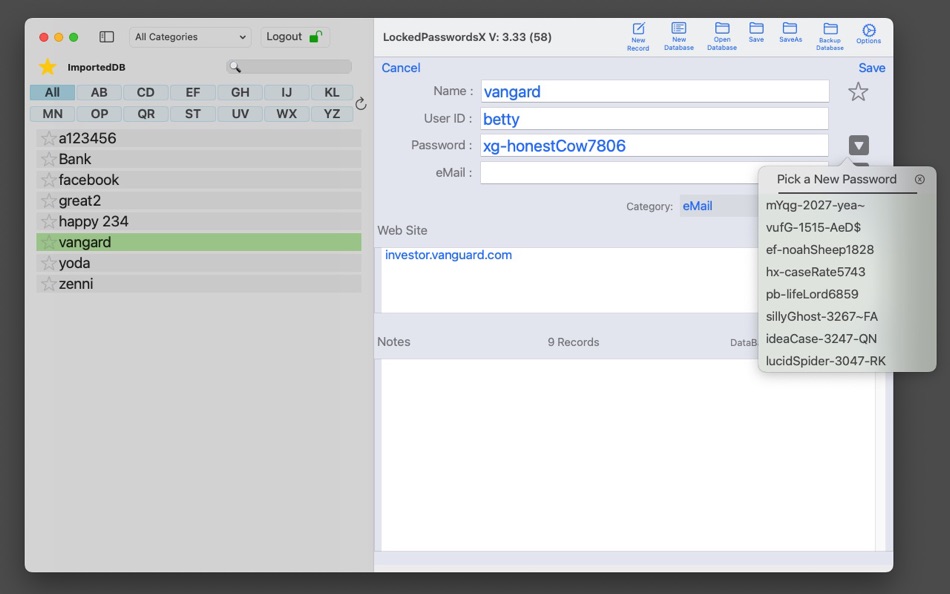Click the eMail input field

pyautogui.click(x=619, y=173)
